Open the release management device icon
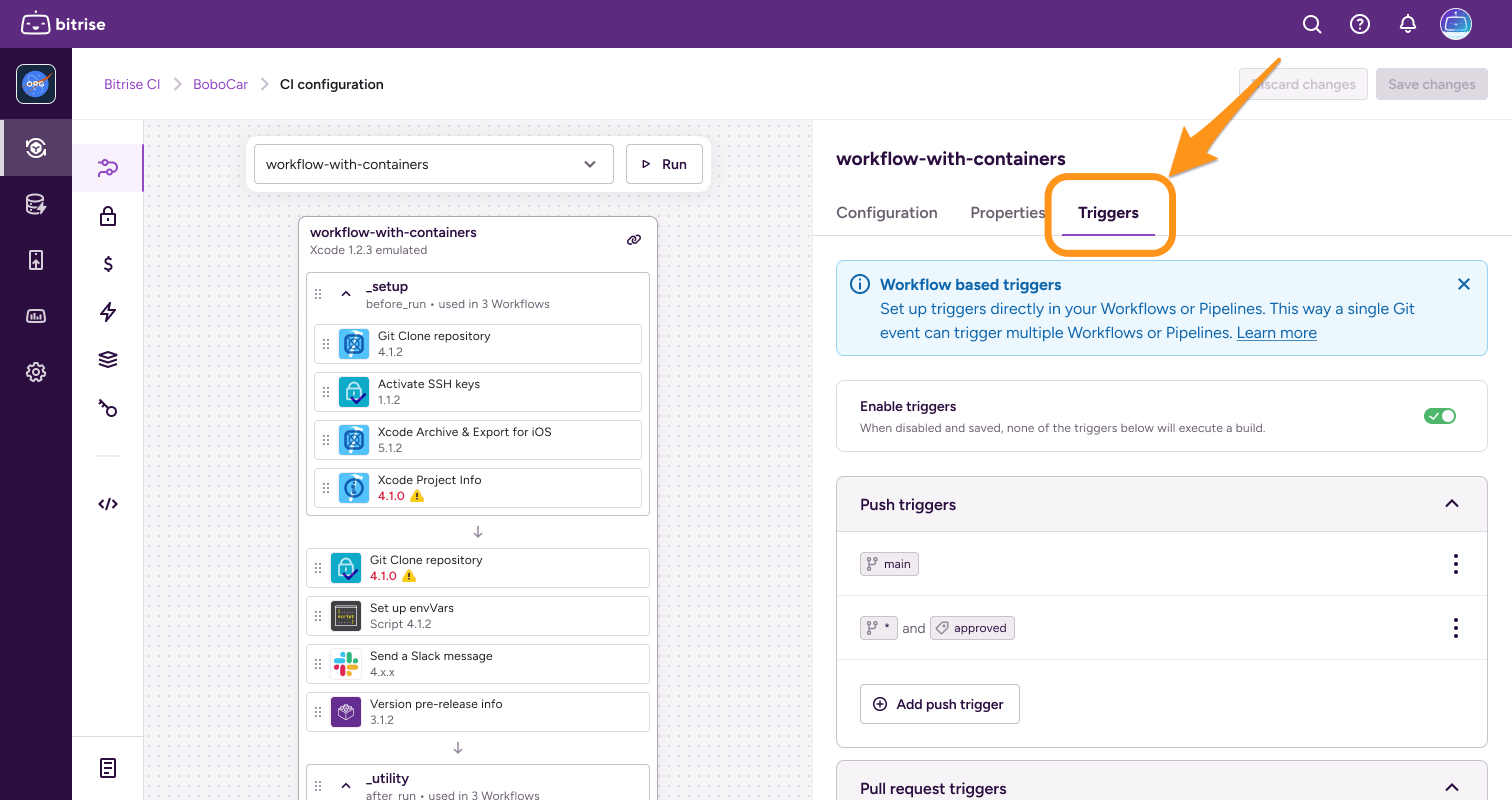This screenshot has height=800, width=1512. pyautogui.click(x=36, y=260)
